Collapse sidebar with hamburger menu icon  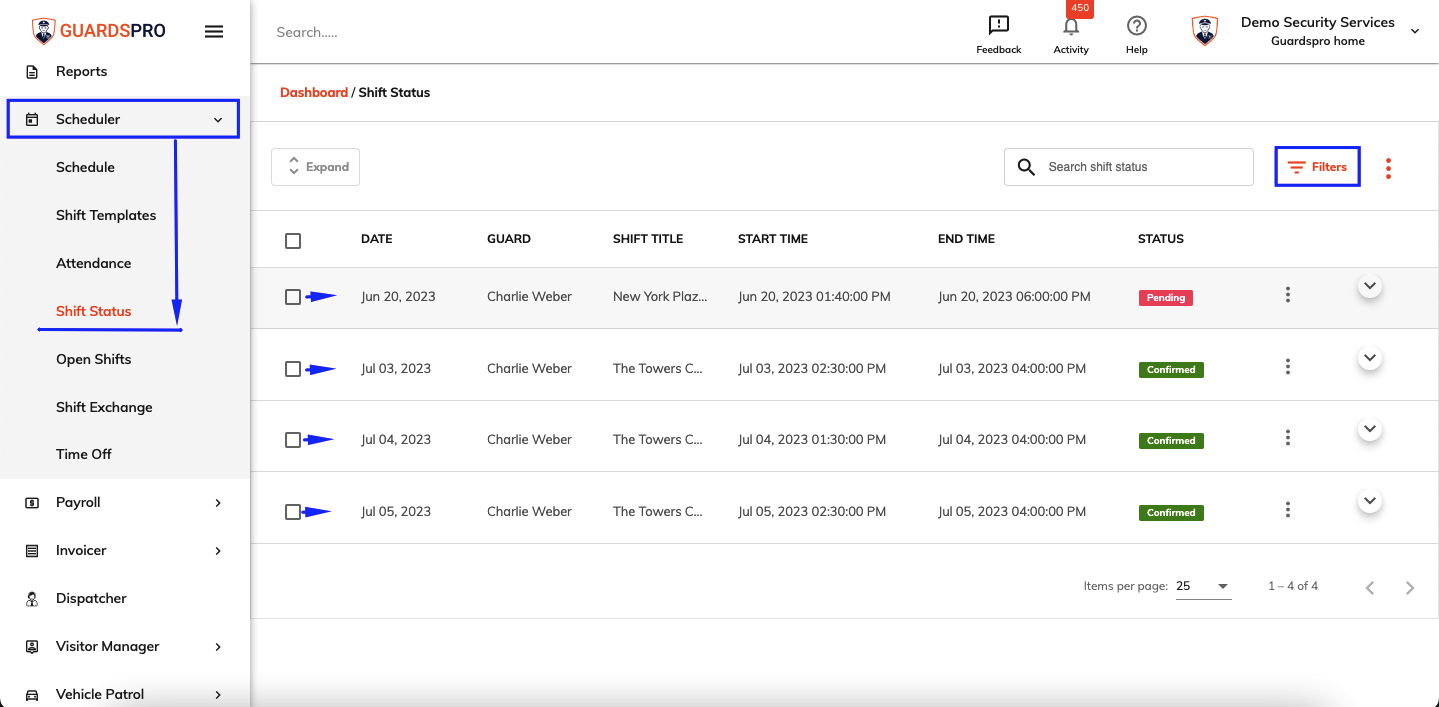213,31
